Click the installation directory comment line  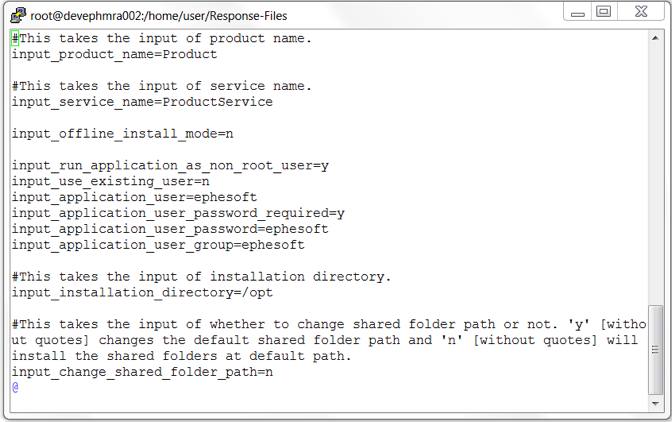201,277
